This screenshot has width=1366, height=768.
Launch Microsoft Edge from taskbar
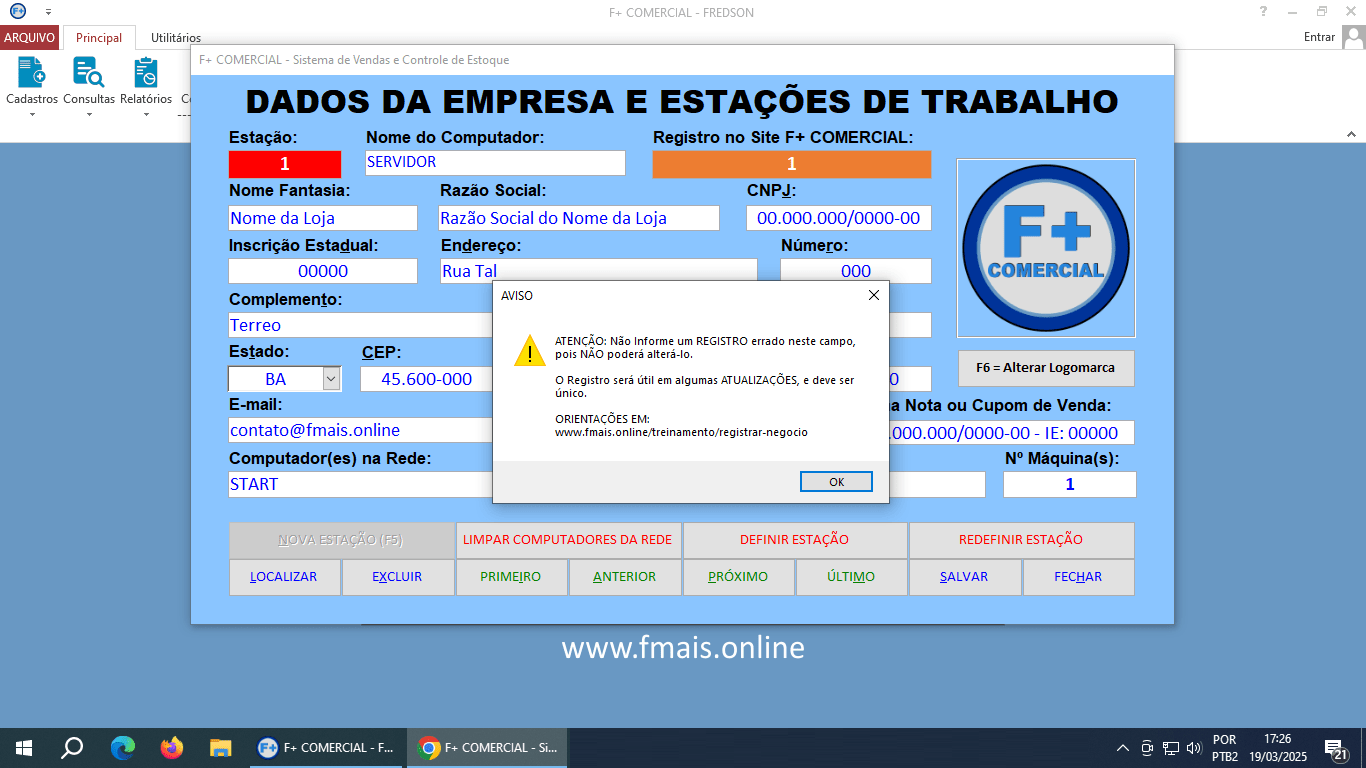(x=123, y=748)
